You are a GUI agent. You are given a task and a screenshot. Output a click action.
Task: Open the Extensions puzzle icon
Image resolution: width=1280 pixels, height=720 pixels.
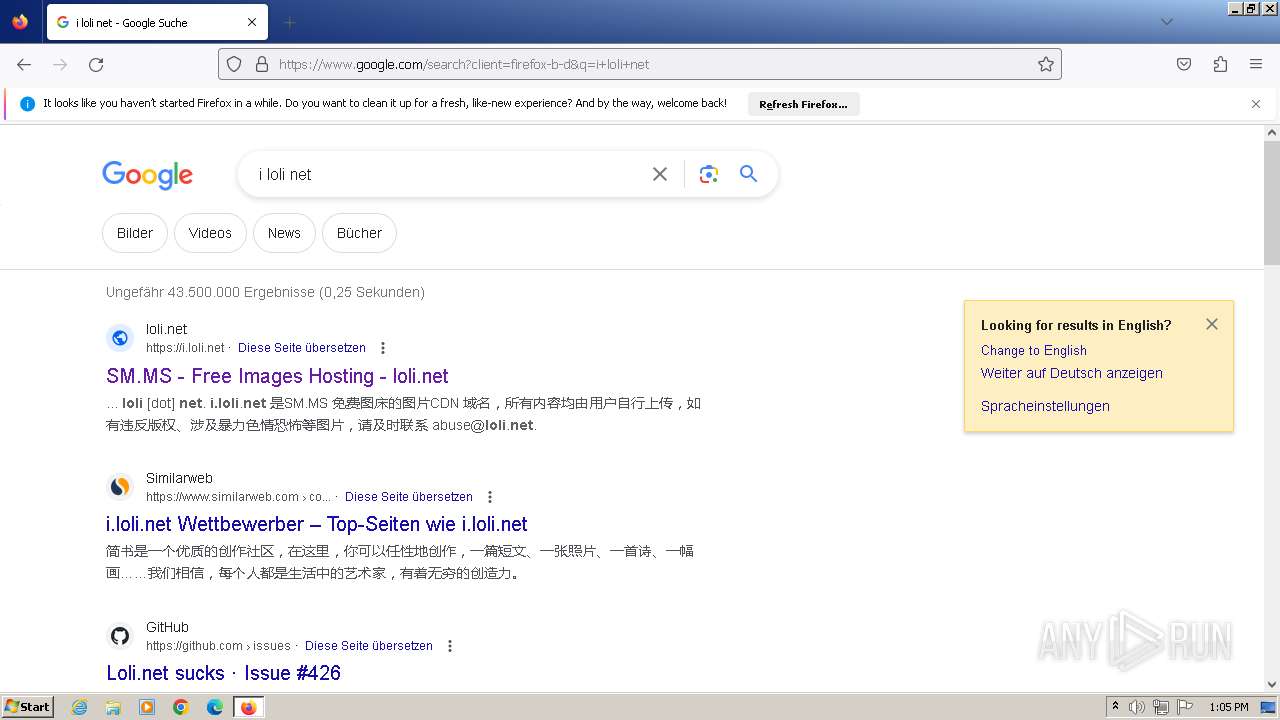point(1220,64)
